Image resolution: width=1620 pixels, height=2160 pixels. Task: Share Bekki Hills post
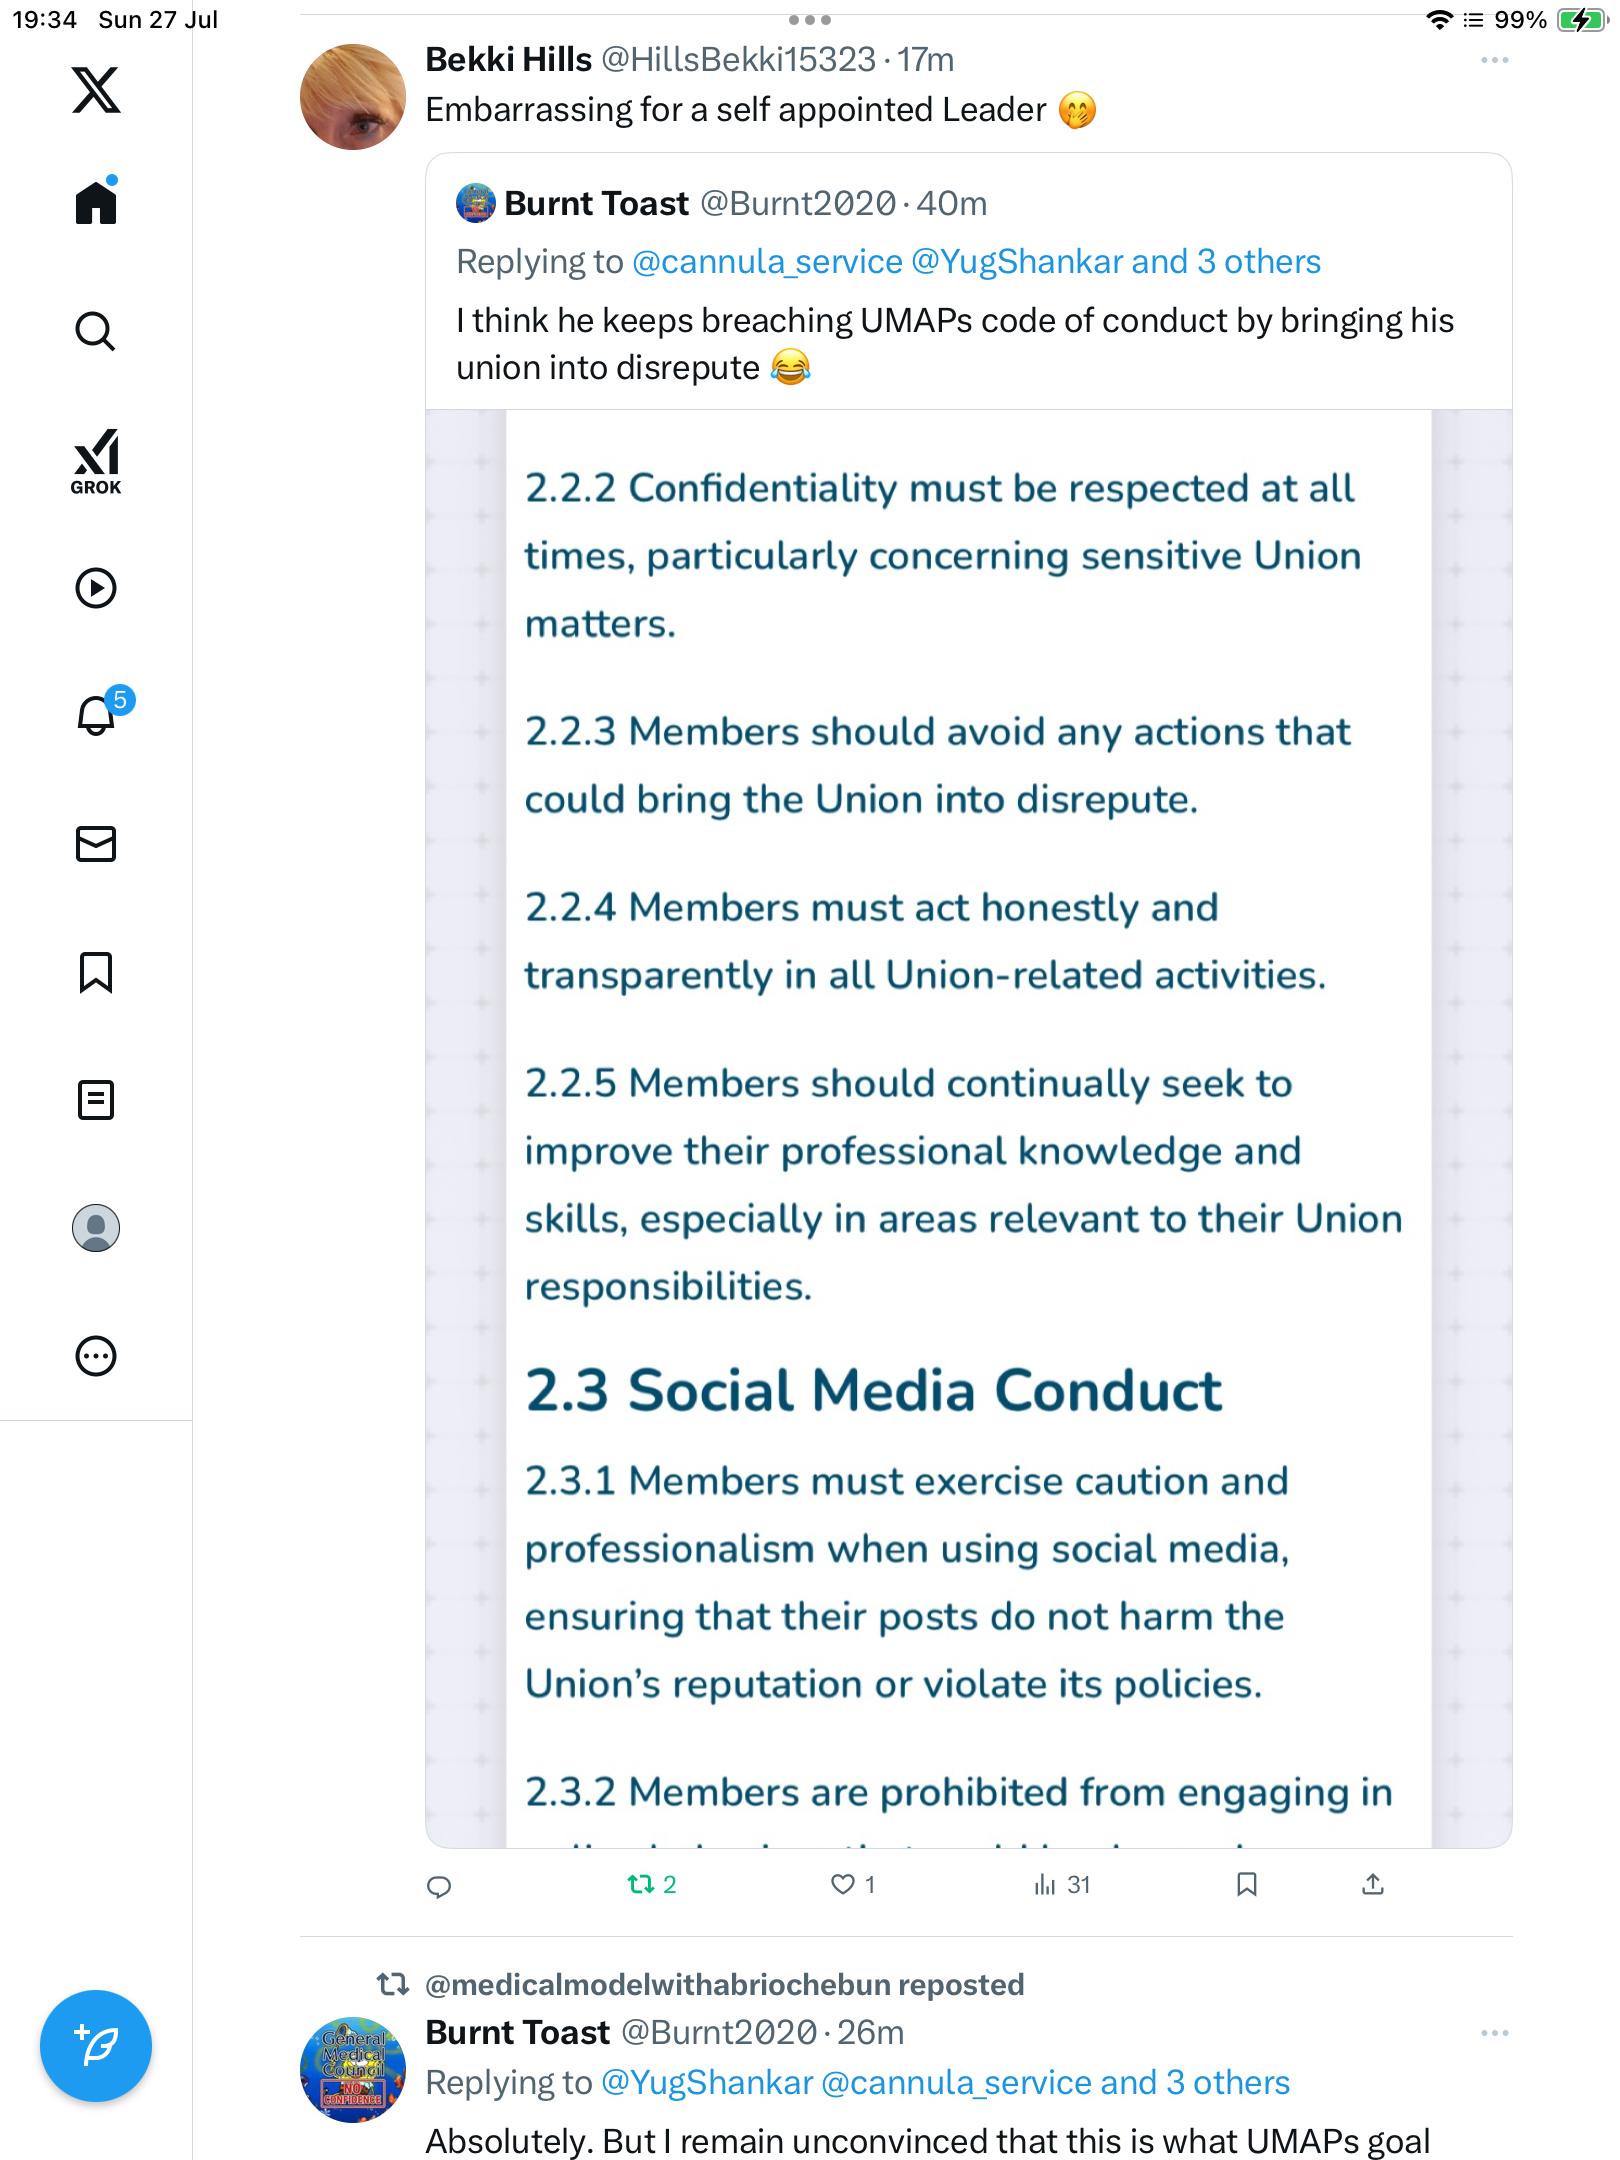(1373, 1885)
